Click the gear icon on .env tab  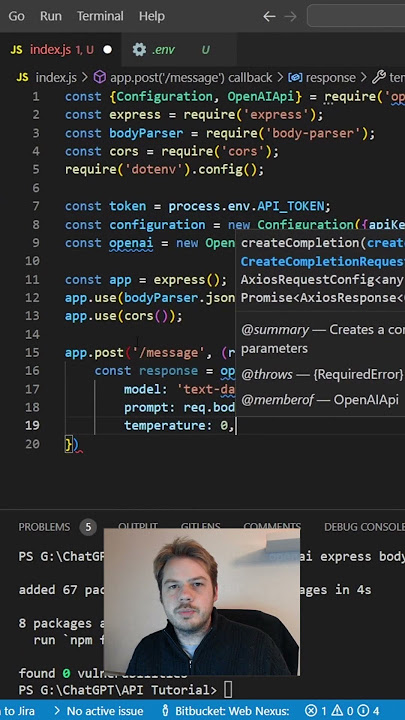click(139, 50)
